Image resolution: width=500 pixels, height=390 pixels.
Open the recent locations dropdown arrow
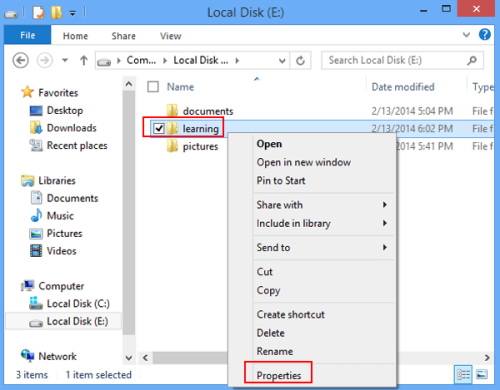(x=65, y=61)
